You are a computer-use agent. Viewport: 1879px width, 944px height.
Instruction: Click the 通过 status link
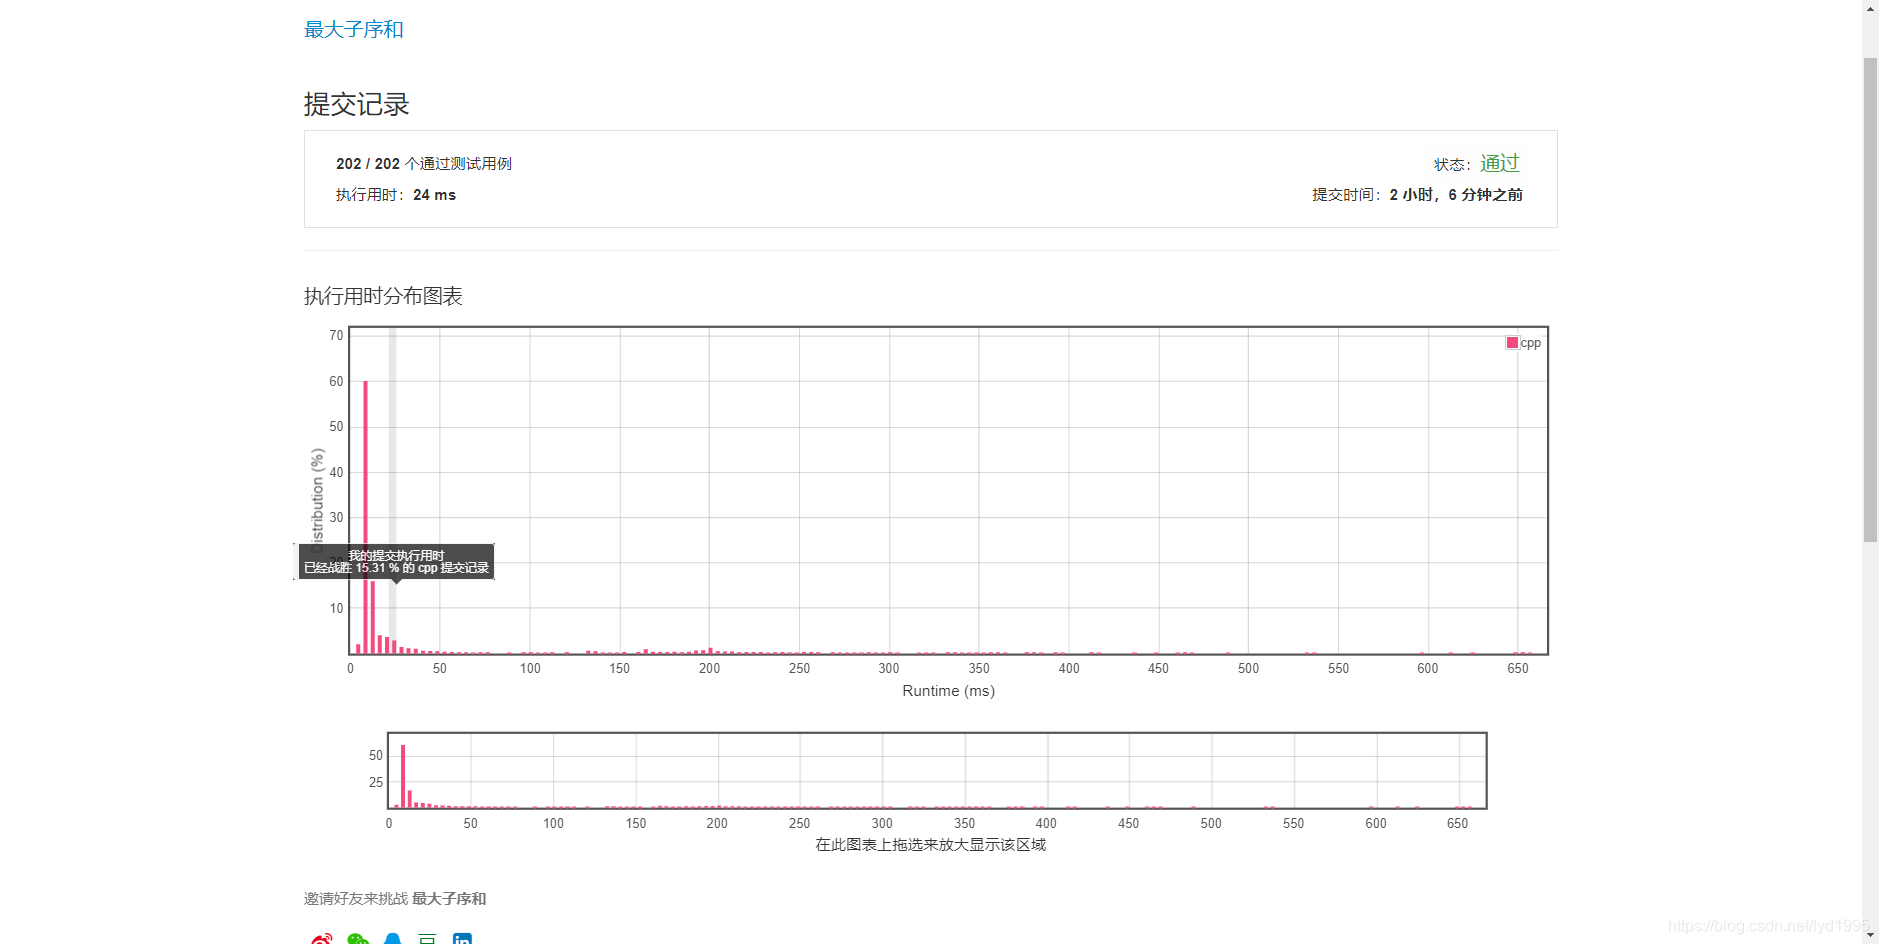point(1499,163)
